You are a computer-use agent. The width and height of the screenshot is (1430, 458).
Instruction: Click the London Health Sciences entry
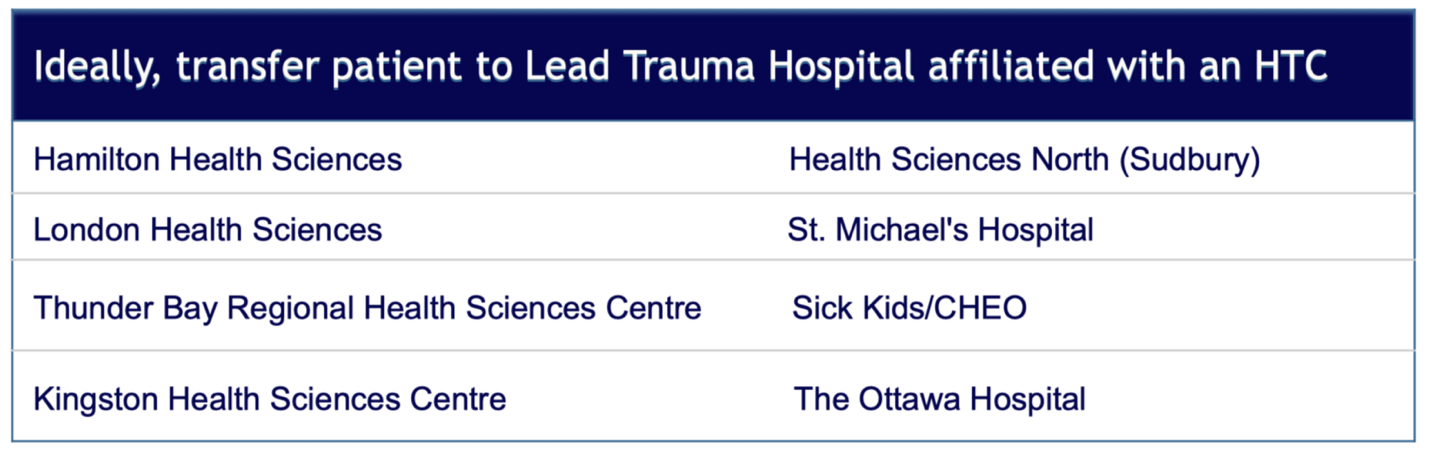pyautogui.click(x=208, y=230)
